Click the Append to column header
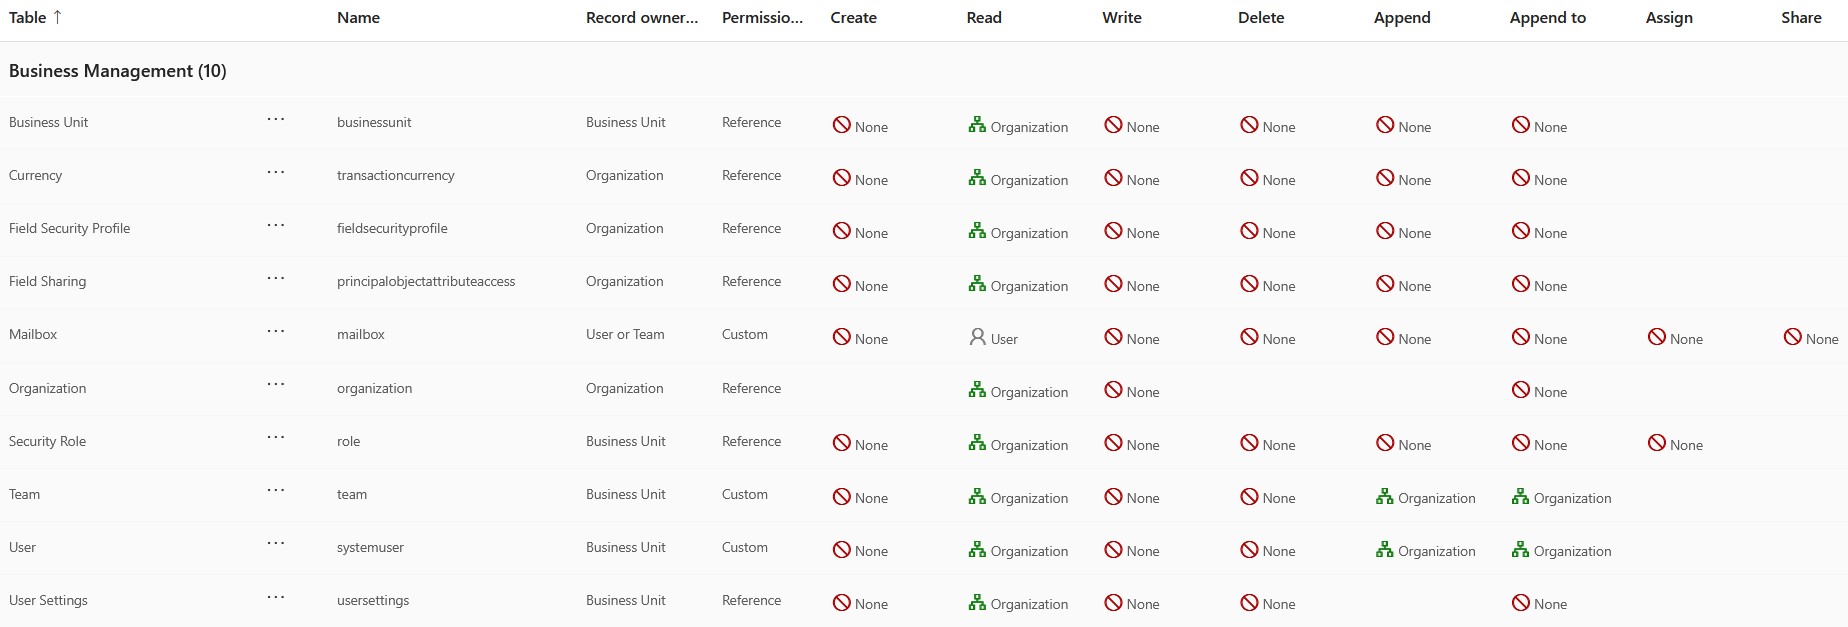Screen dimensions: 1848x627 pyautogui.click(x=1547, y=17)
